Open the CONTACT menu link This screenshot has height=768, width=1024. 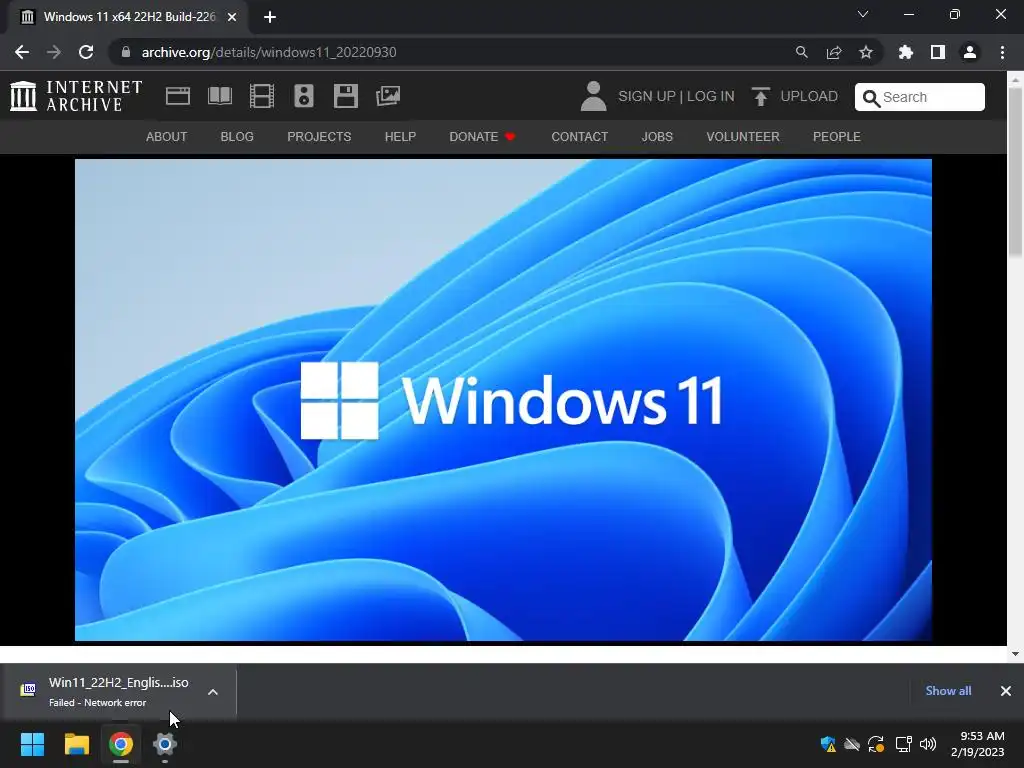pyautogui.click(x=579, y=136)
